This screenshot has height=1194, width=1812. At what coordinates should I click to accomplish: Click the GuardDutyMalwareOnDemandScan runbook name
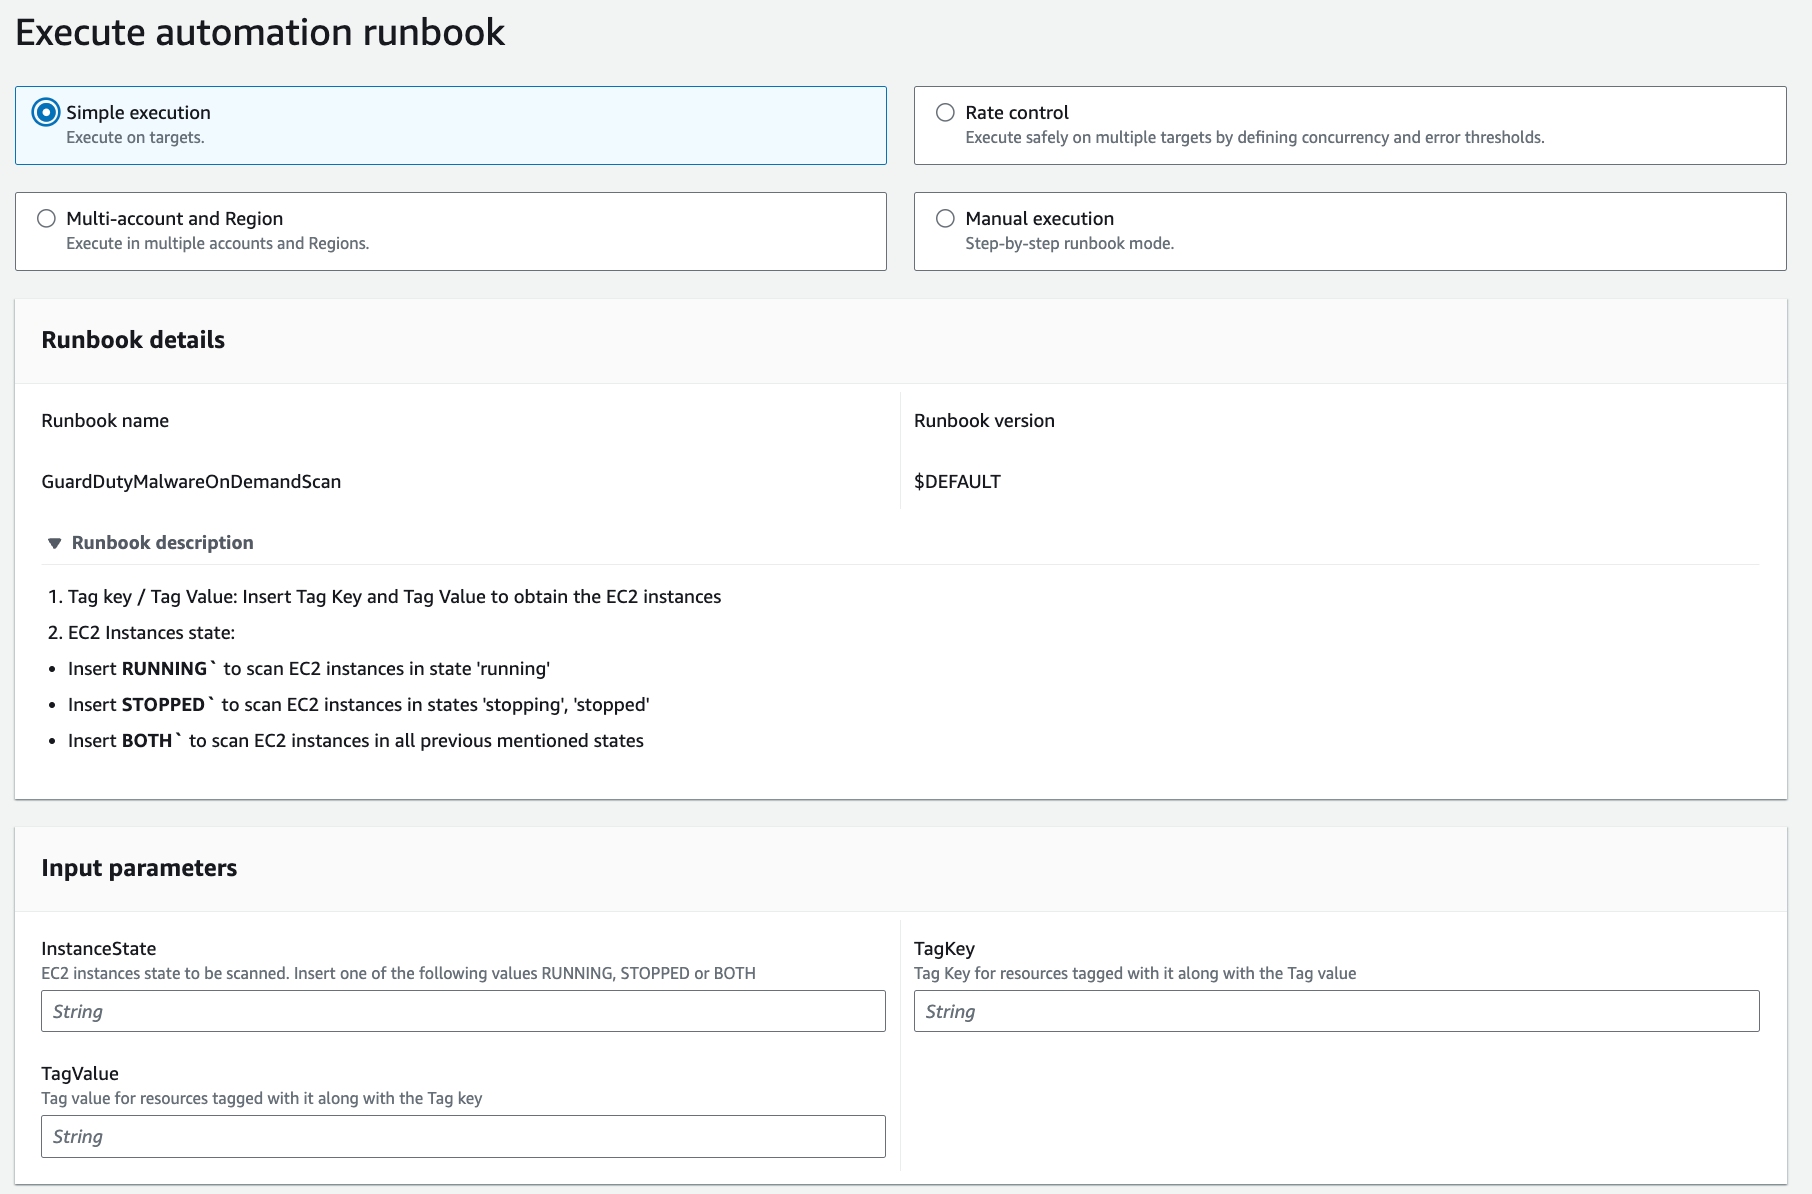[x=191, y=481]
